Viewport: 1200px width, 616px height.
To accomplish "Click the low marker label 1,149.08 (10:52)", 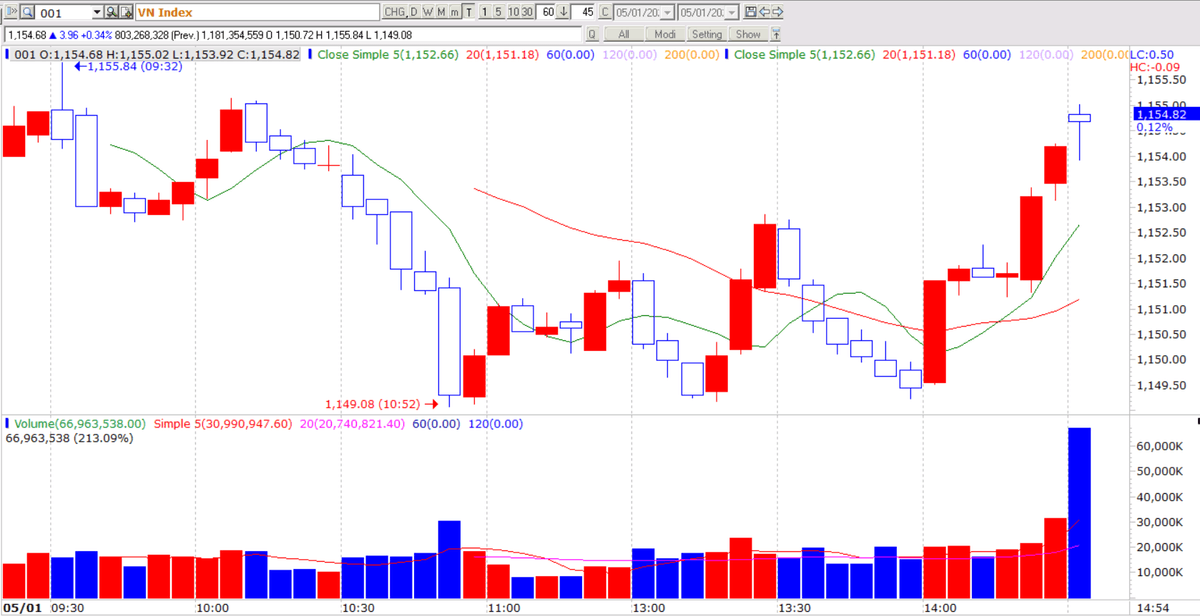I will tap(382, 404).
